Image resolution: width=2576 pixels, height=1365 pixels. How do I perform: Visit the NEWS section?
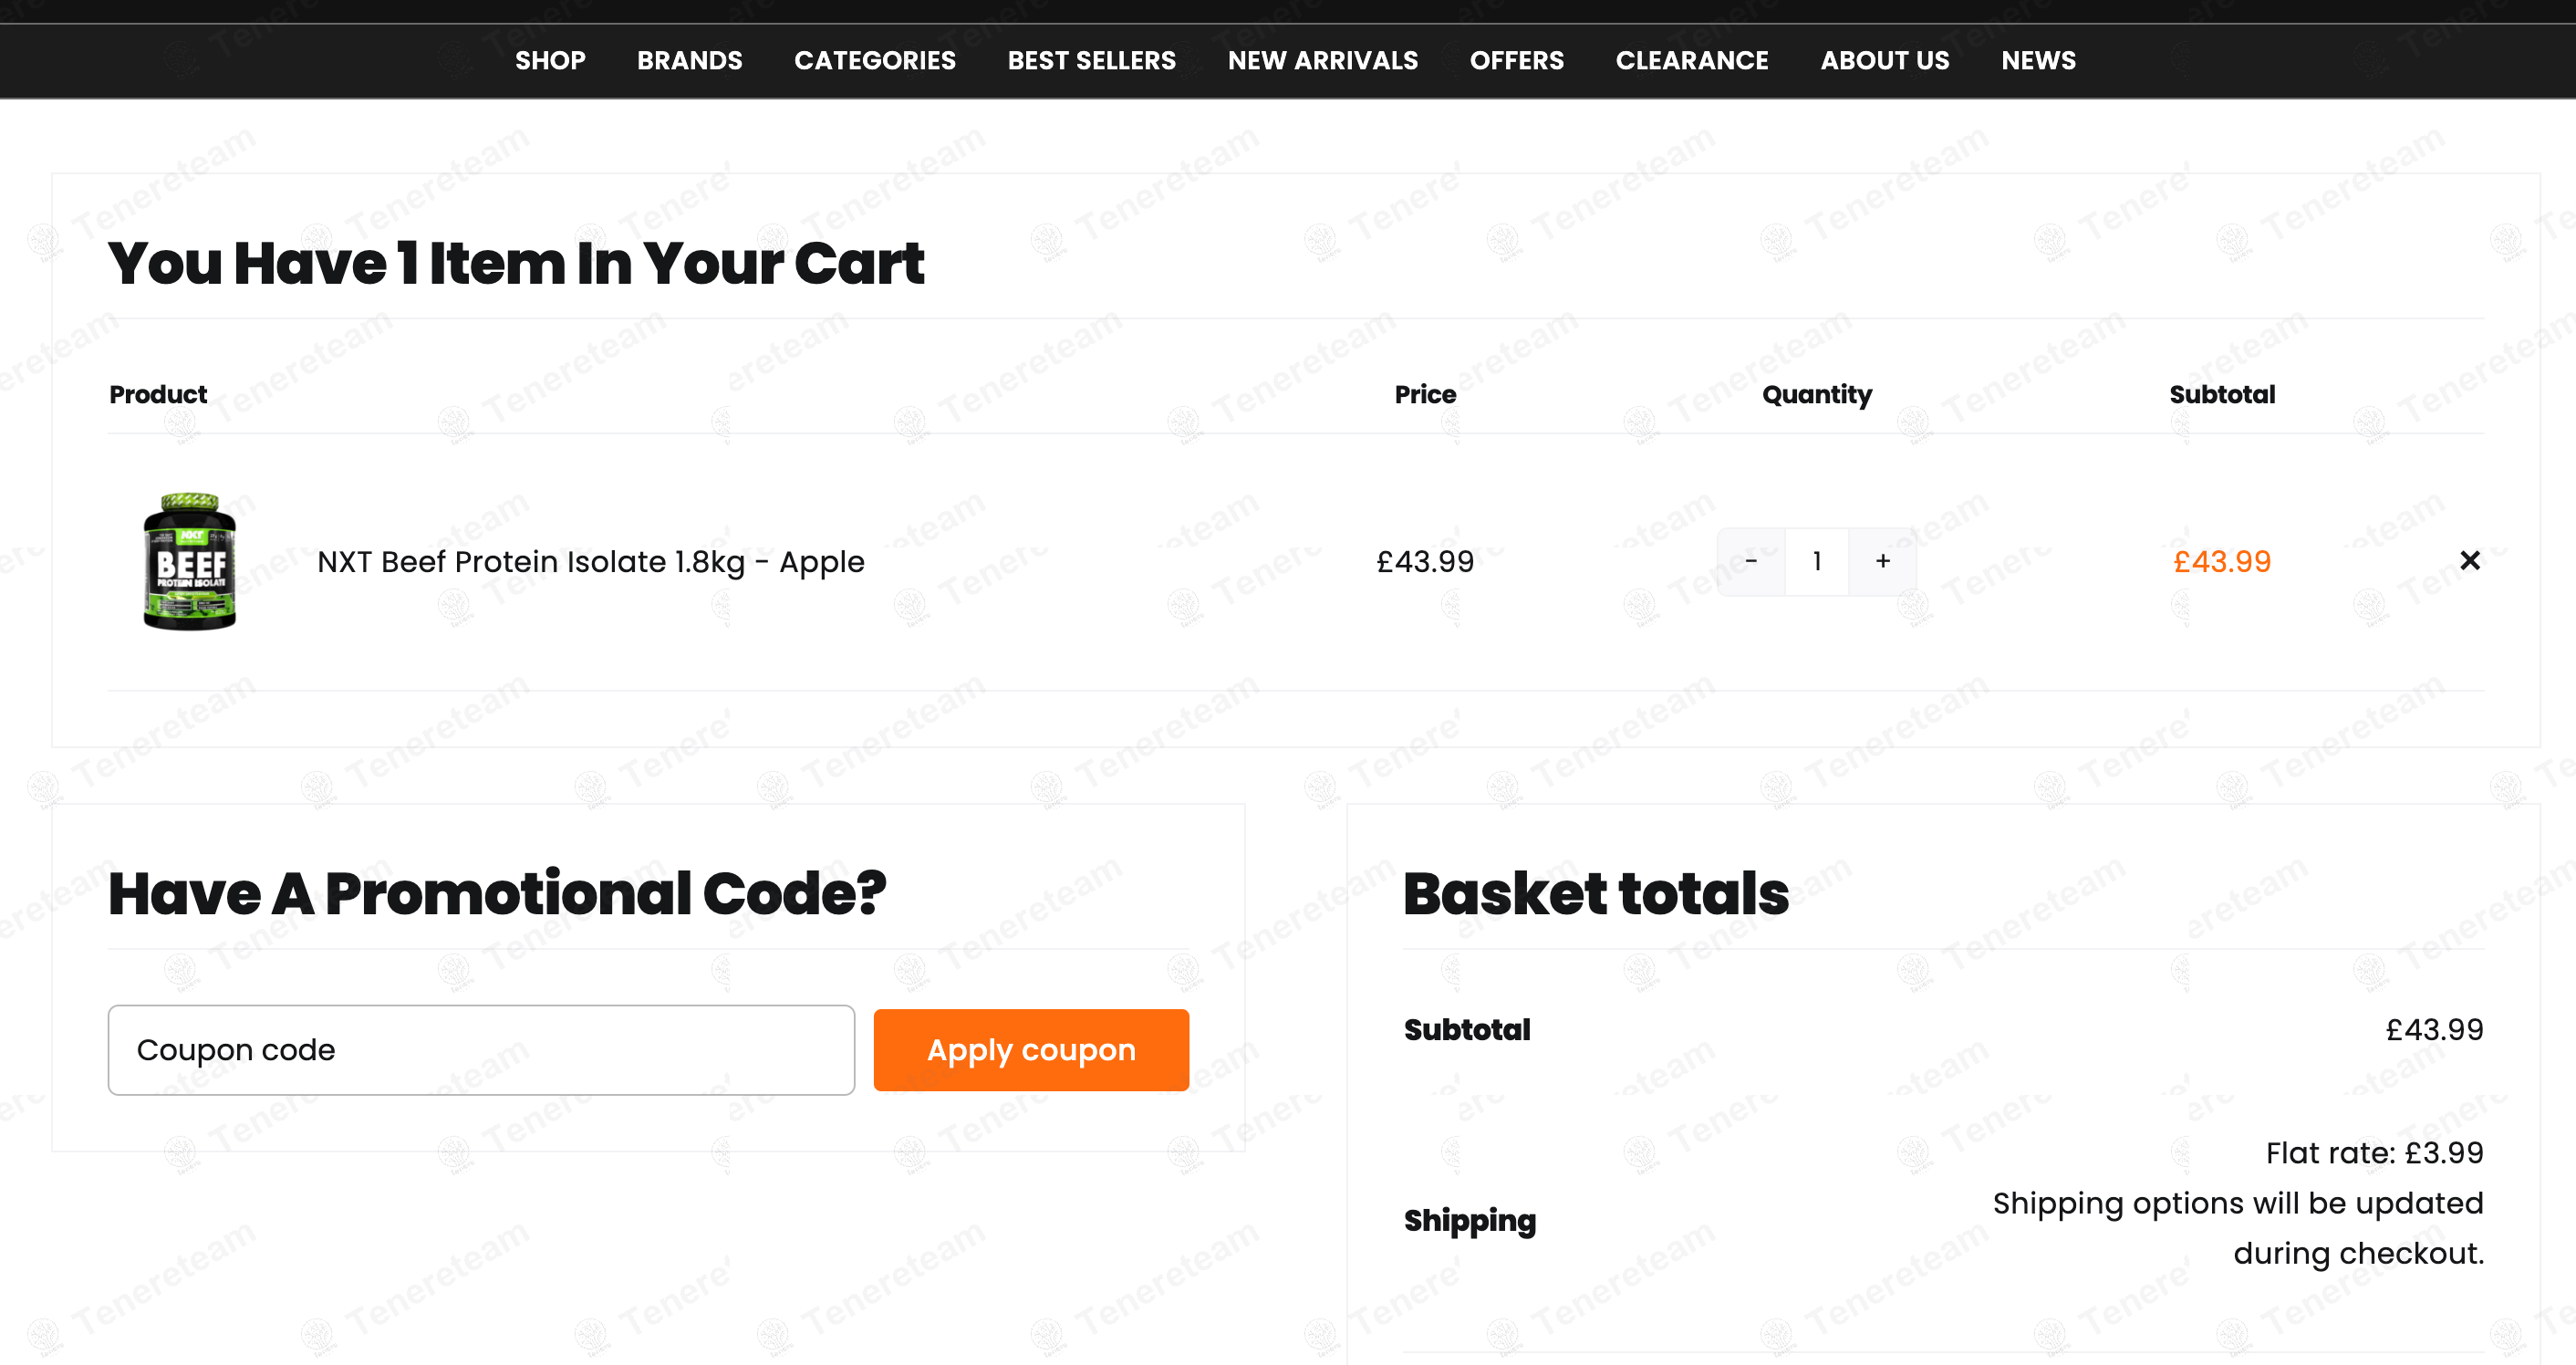(2038, 60)
